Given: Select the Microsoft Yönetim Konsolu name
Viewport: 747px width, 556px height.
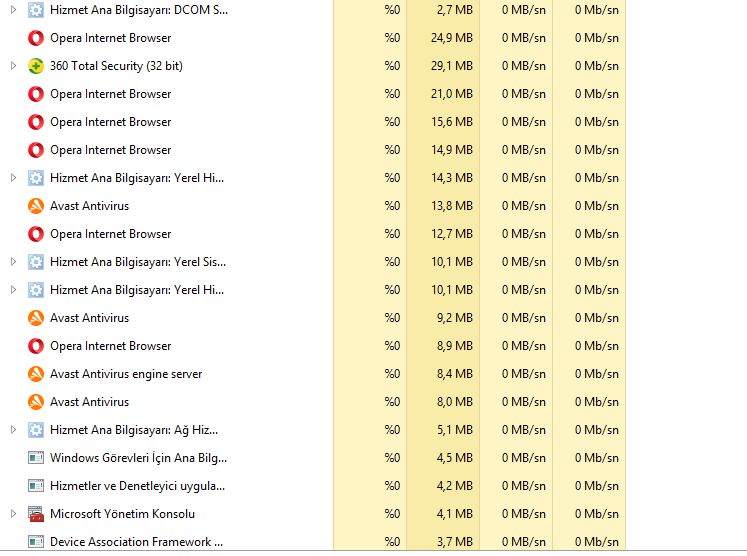Looking at the screenshot, I should click(122, 514).
